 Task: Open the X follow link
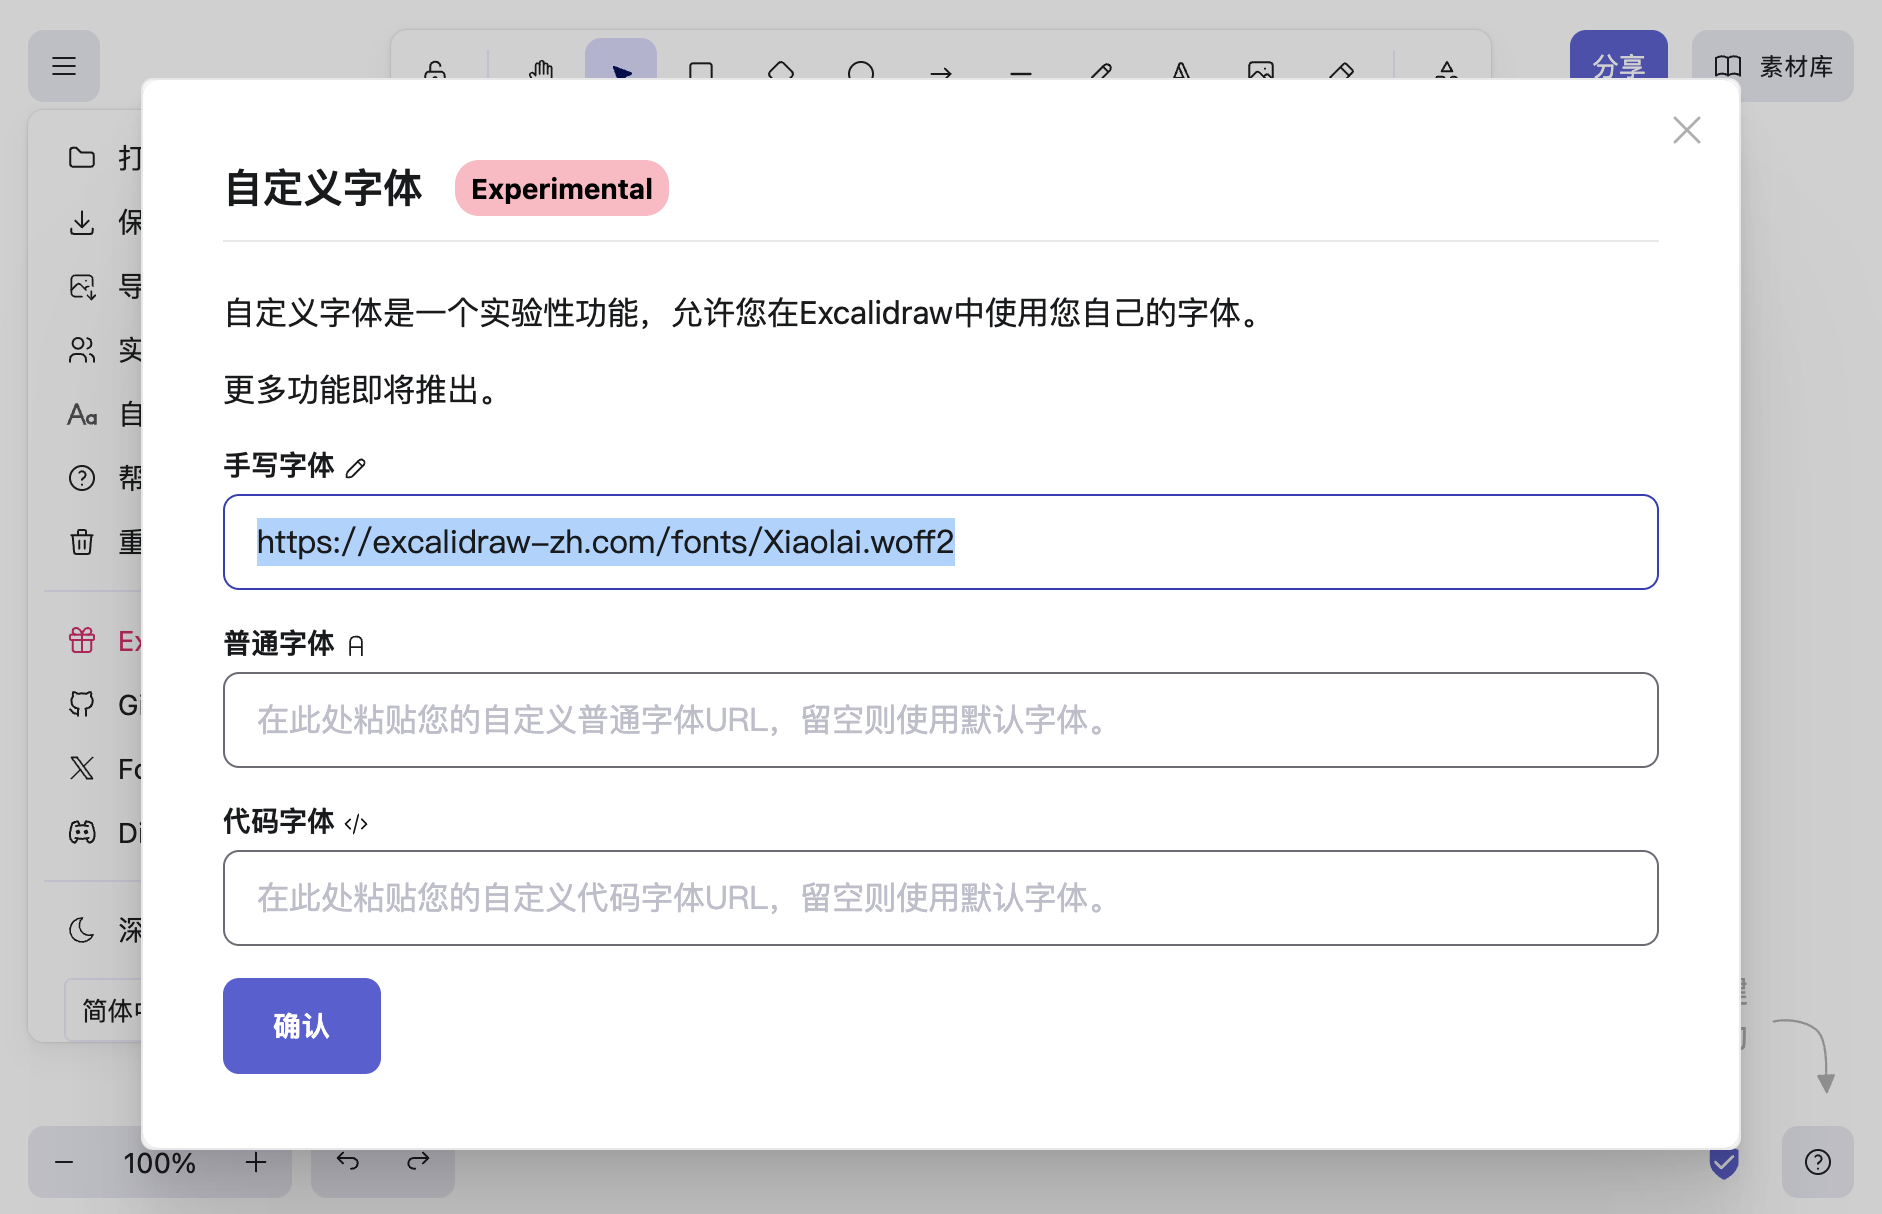tap(95, 768)
